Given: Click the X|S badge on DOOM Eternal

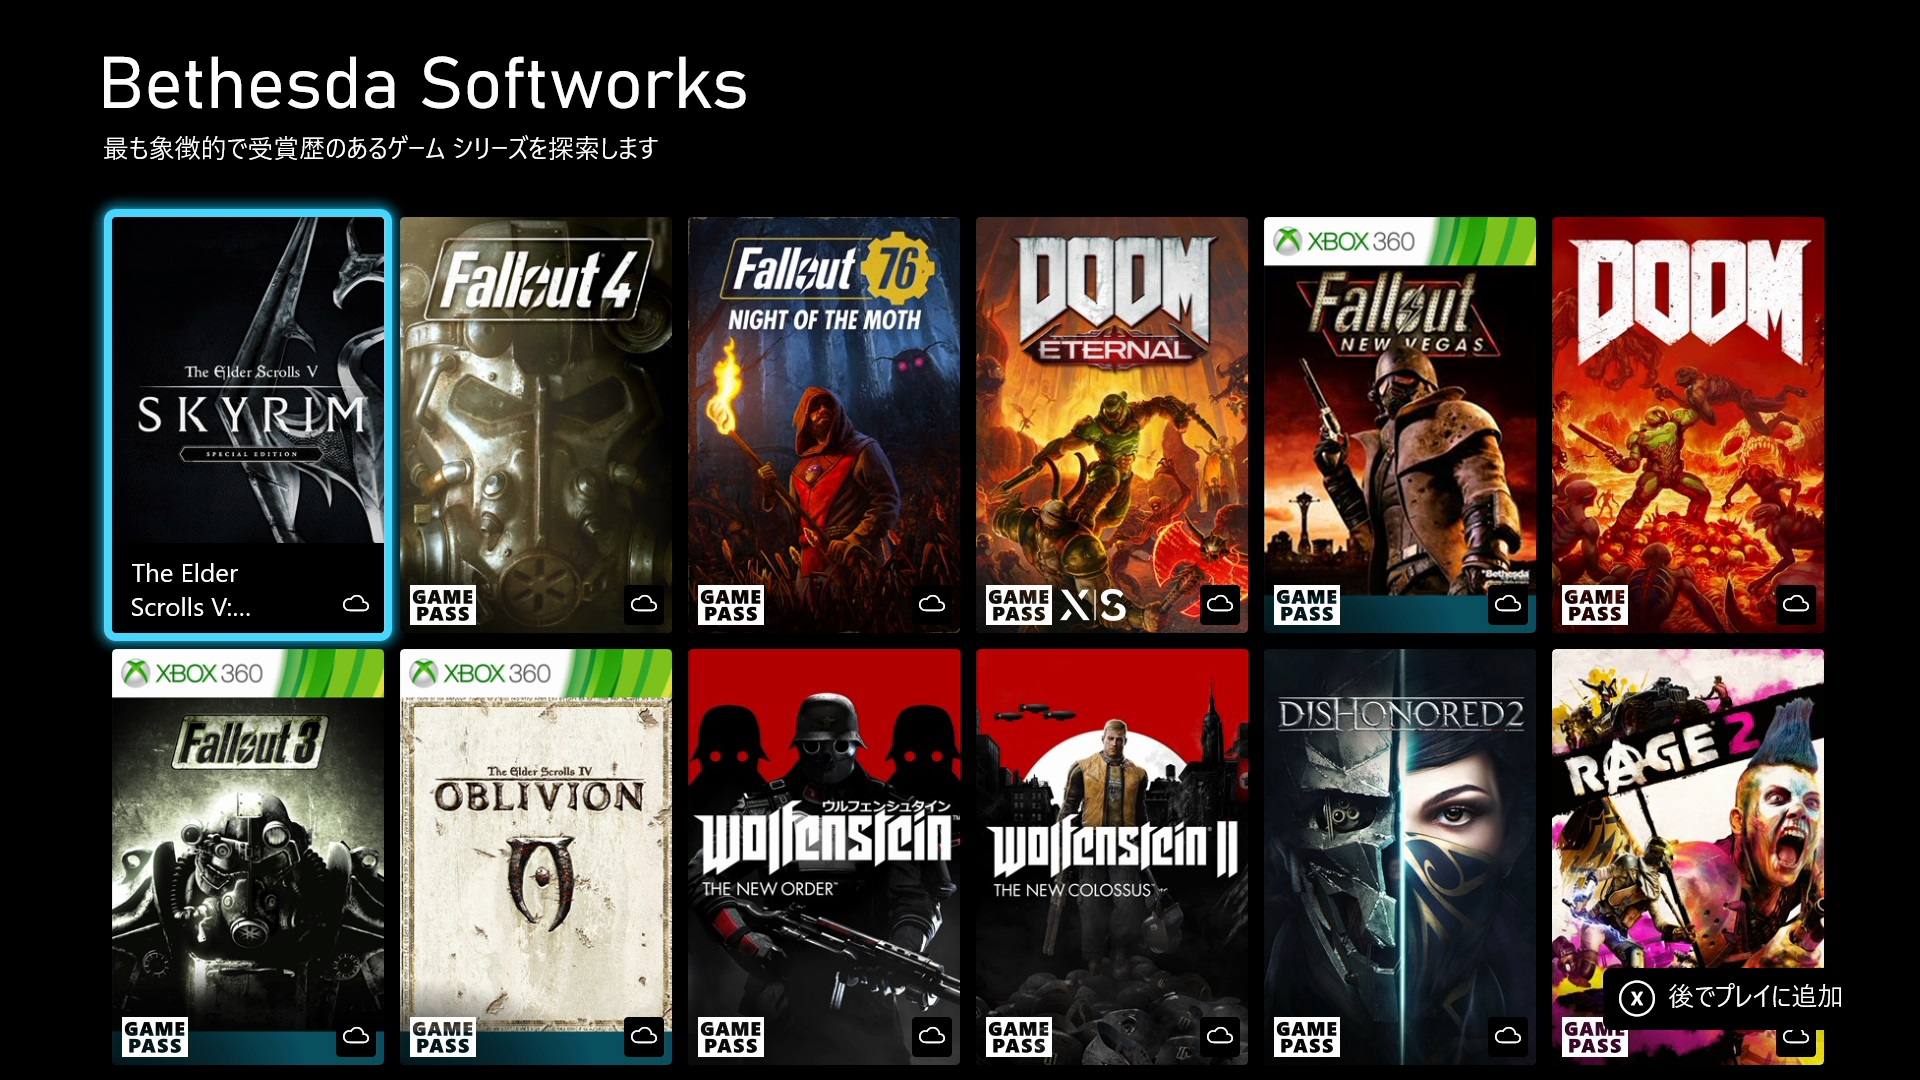Looking at the screenshot, I should click(x=1093, y=605).
